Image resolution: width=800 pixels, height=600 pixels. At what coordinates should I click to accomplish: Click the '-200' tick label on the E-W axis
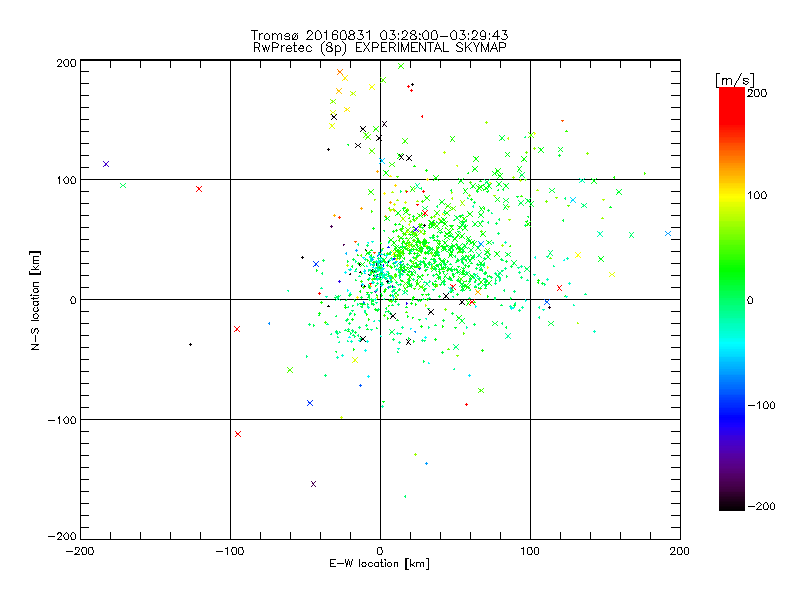80,551
